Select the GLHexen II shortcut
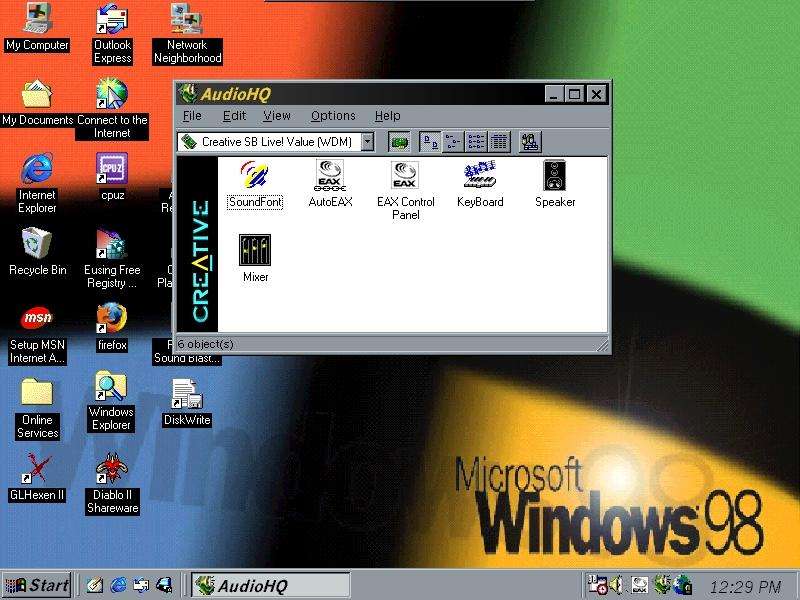The width and height of the screenshot is (800, 600). point(37,478)
